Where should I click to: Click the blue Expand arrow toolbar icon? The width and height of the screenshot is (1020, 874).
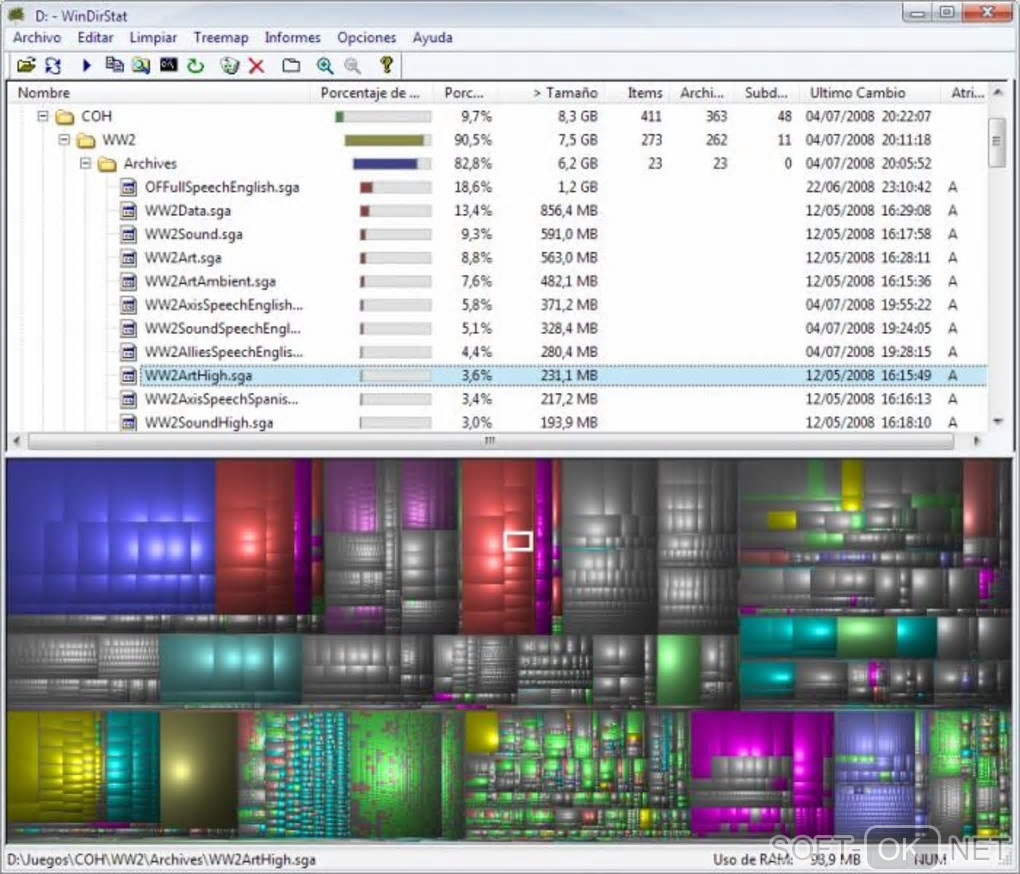[x=87, y=65]
